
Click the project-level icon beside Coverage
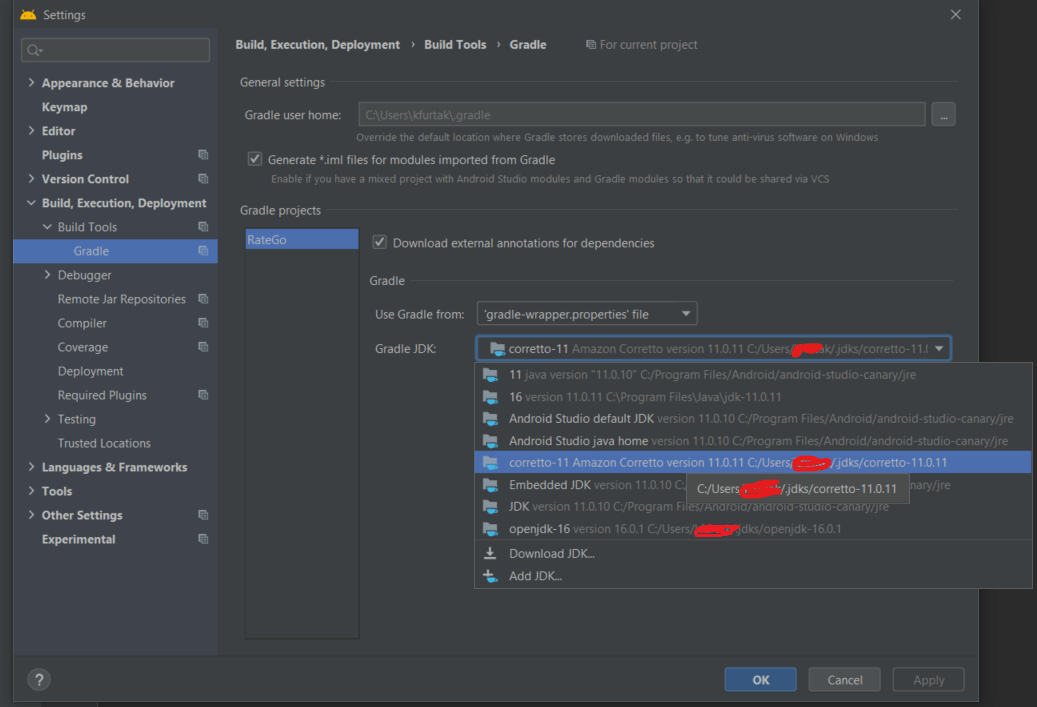[203, 347]
